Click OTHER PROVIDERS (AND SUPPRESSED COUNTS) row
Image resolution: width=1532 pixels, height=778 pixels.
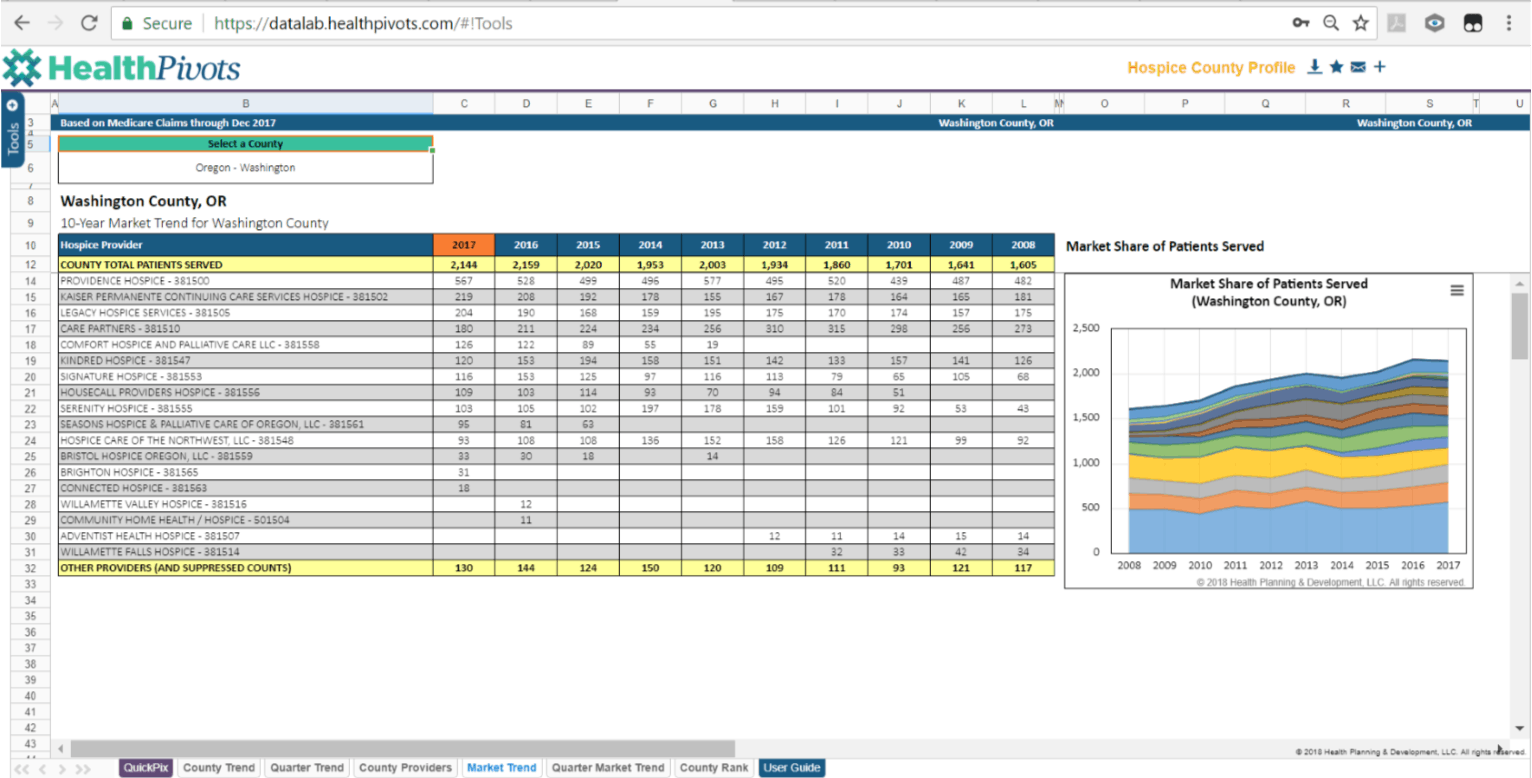pyautogui.click(x=246, y=568)
